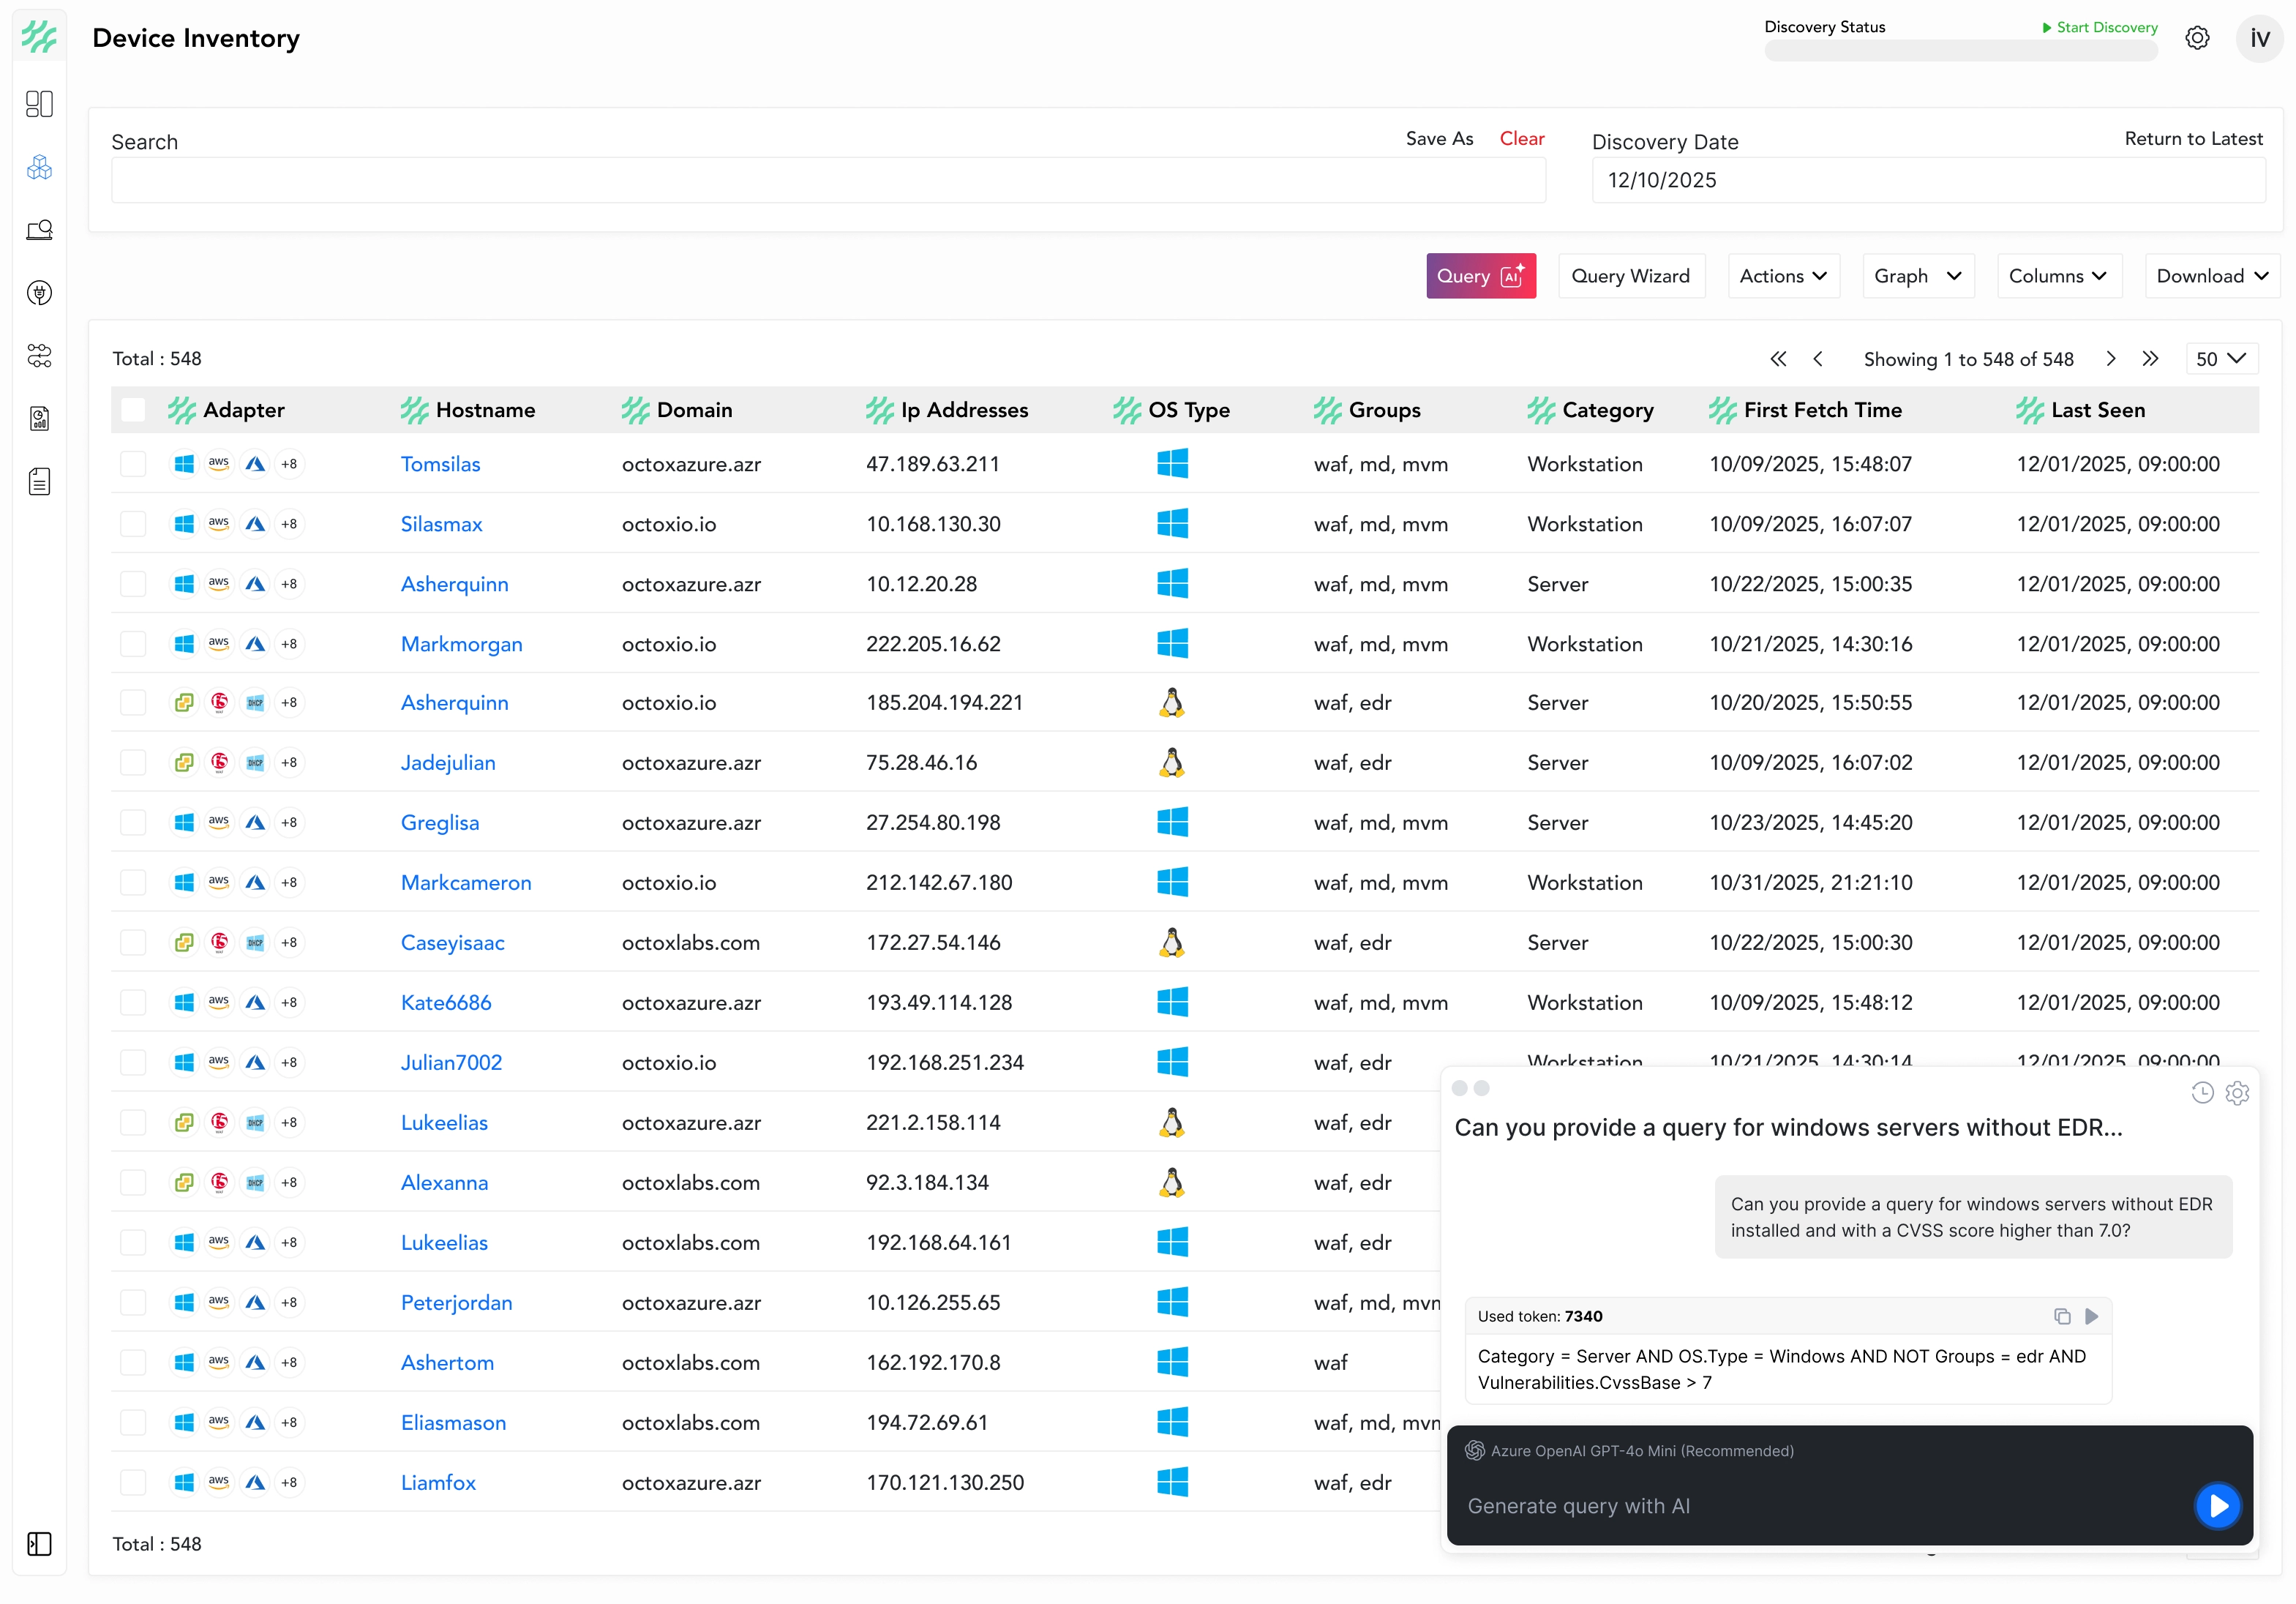2296x1604 pixels.
Task: Open the page size 50 dropdown
Action: point(2222,359)
